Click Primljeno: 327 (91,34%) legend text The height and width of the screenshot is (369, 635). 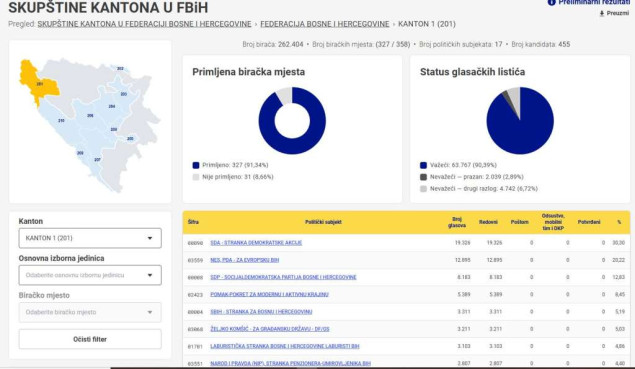click(x=235, y=165)
